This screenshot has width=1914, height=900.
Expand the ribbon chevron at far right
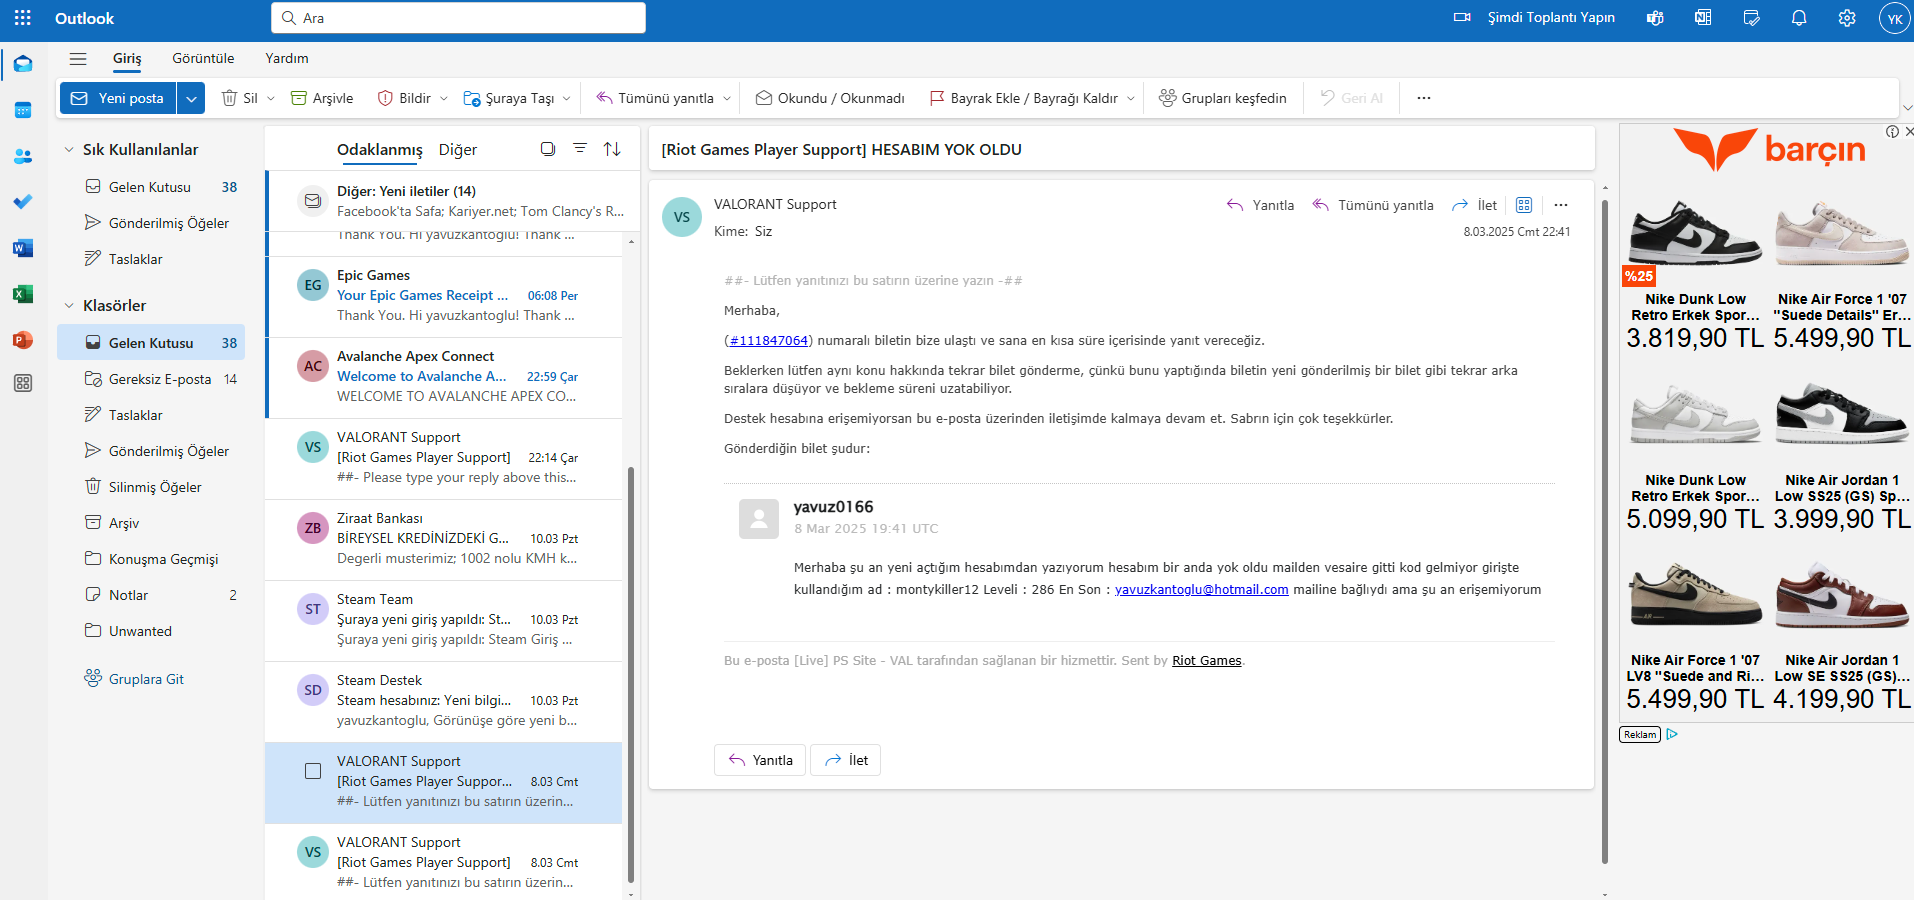tap(1907, 108)
